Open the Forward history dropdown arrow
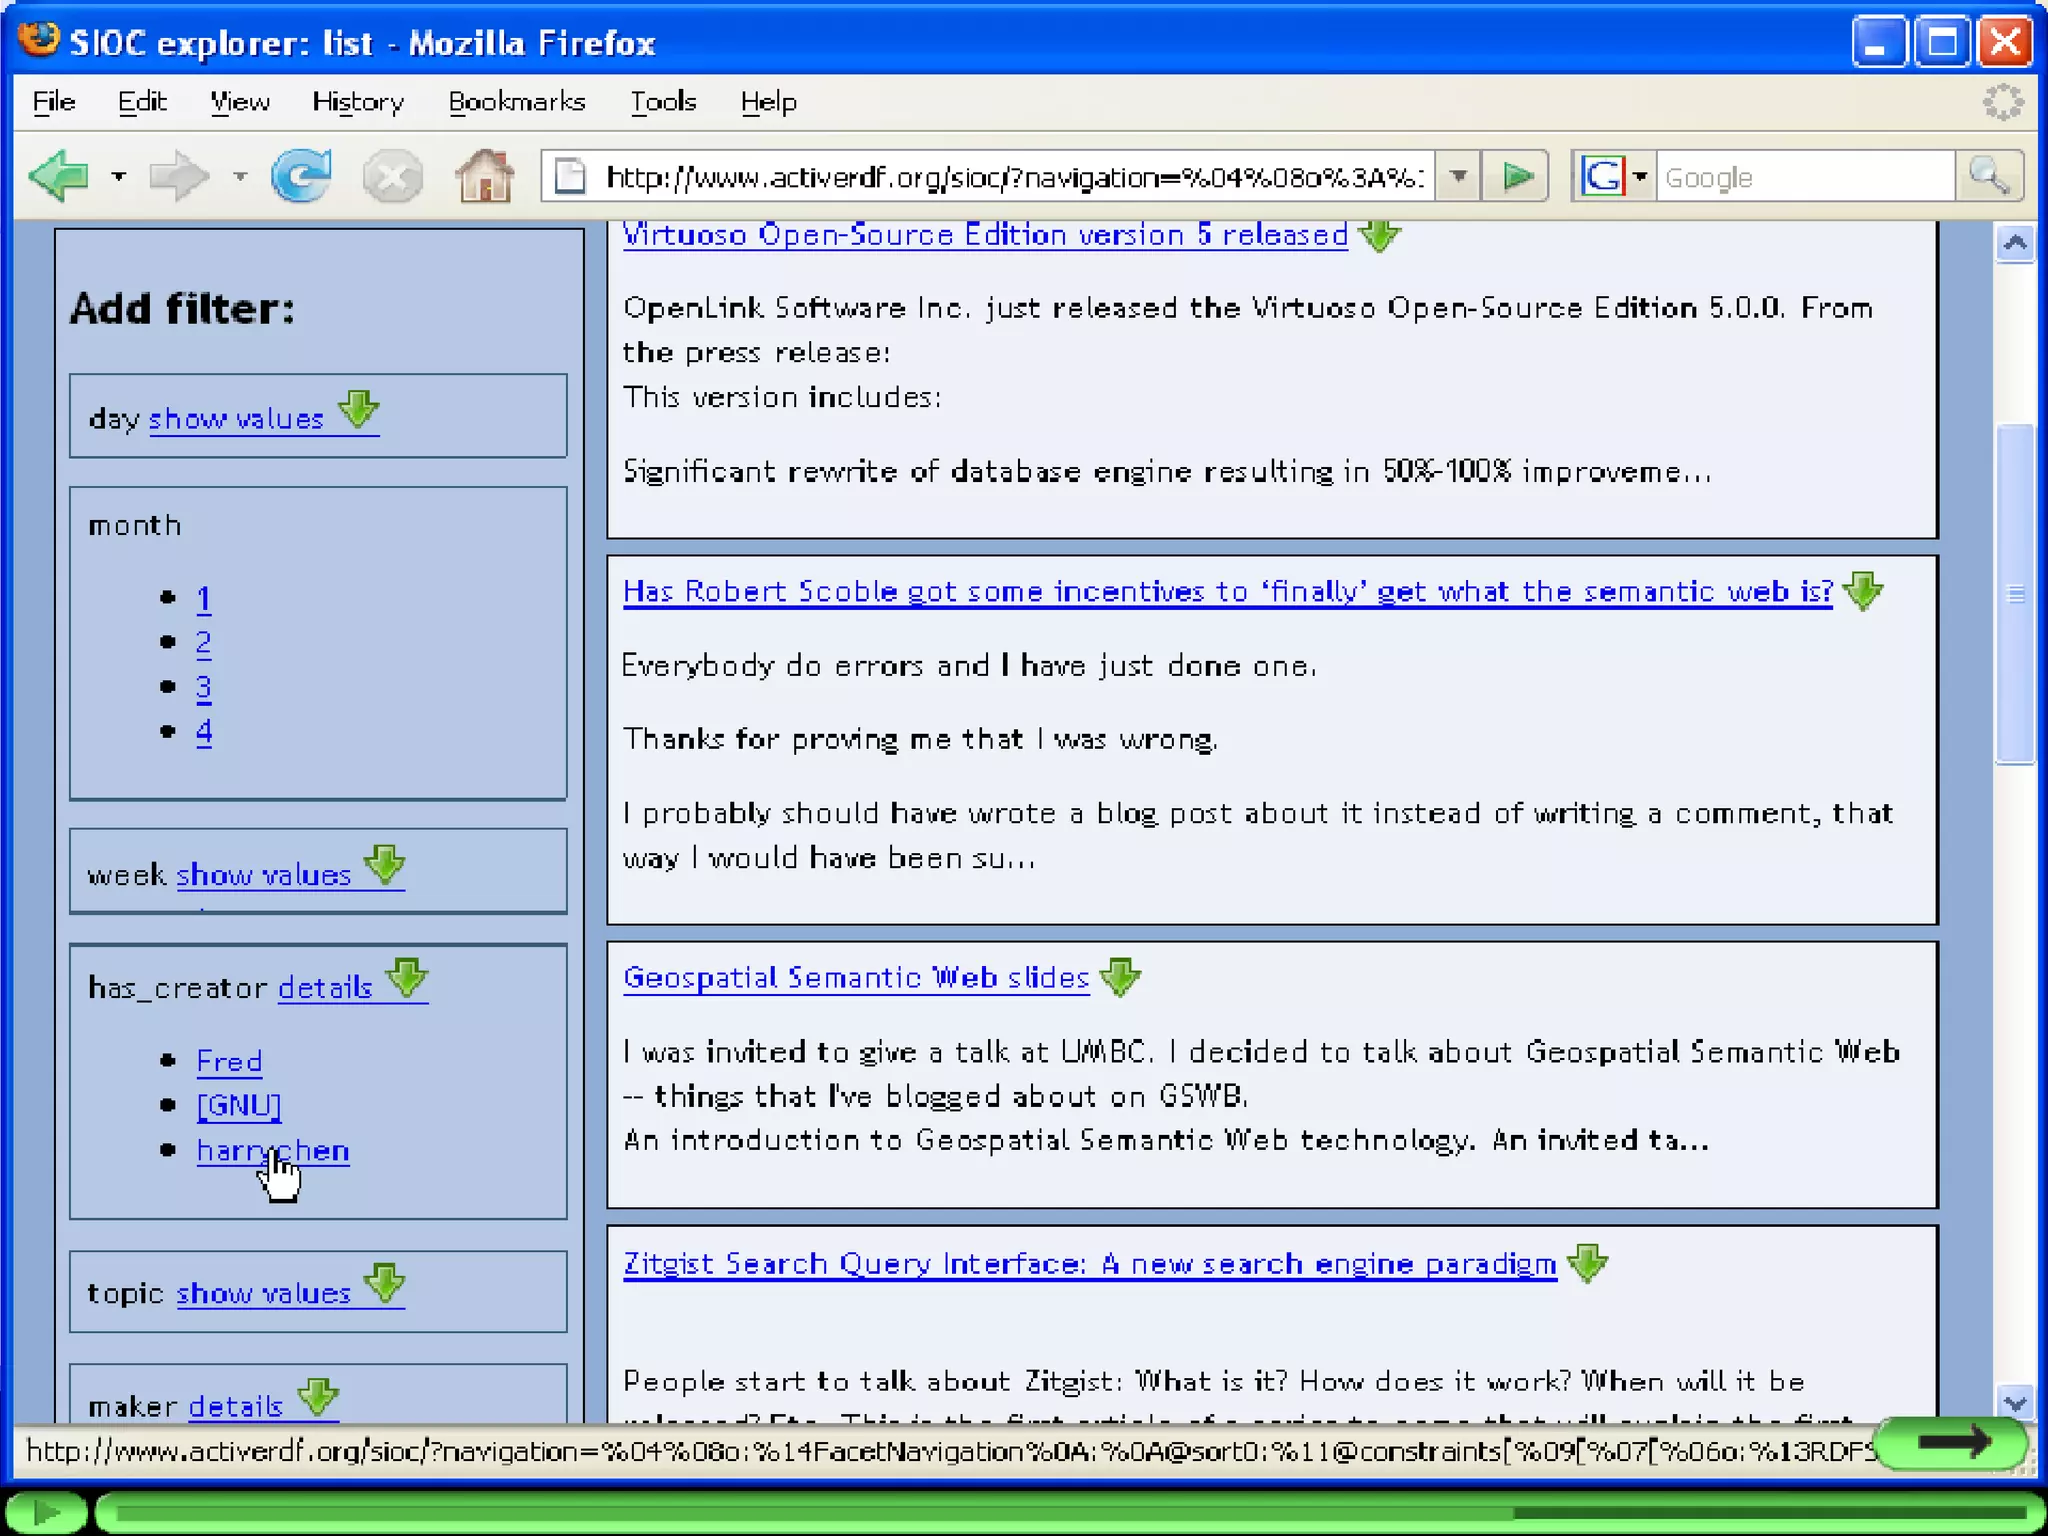 (240, 177)
